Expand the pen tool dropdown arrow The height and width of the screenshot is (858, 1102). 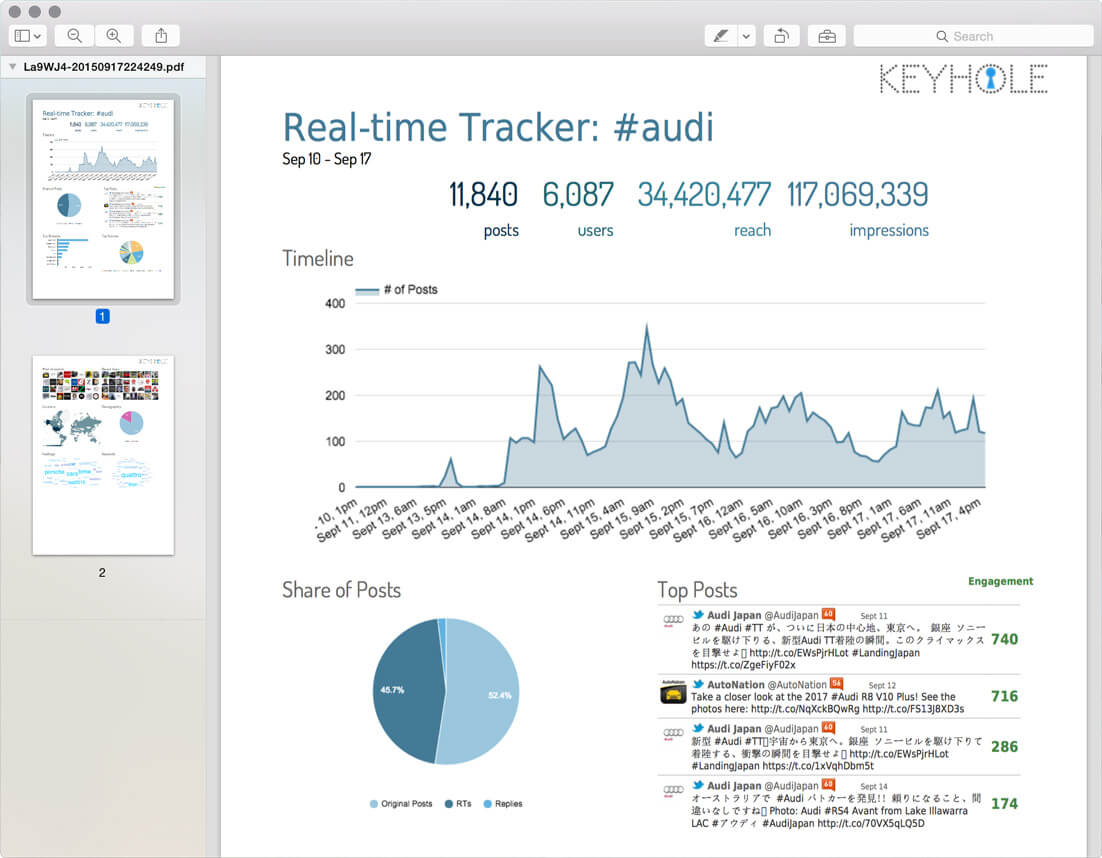pos(746,36)
